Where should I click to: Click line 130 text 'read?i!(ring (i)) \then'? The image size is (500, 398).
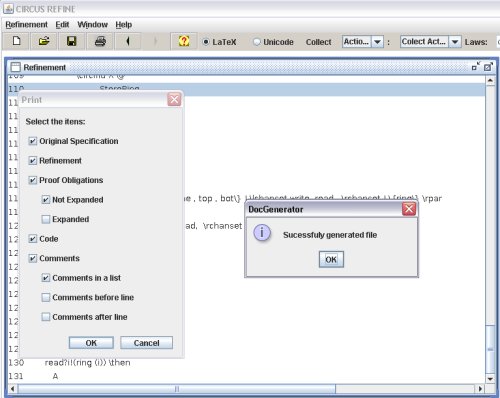pos(87,363)
